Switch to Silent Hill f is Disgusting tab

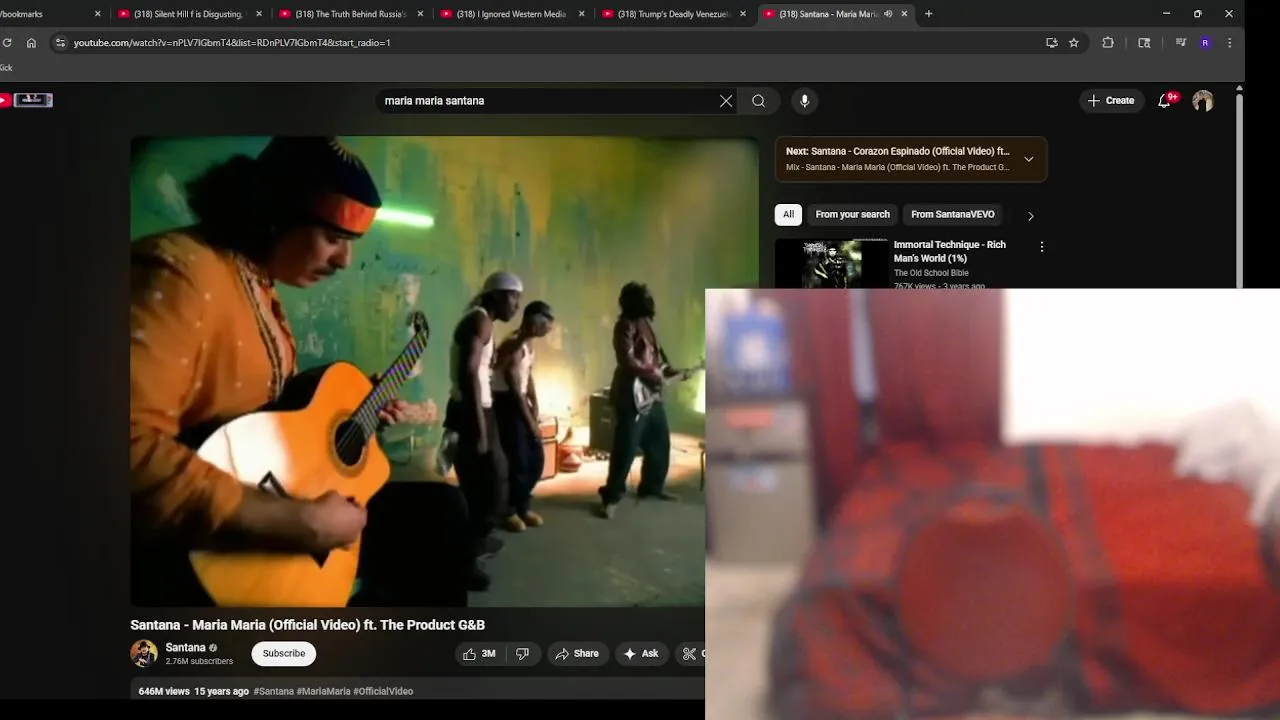[x=188, y=14]
